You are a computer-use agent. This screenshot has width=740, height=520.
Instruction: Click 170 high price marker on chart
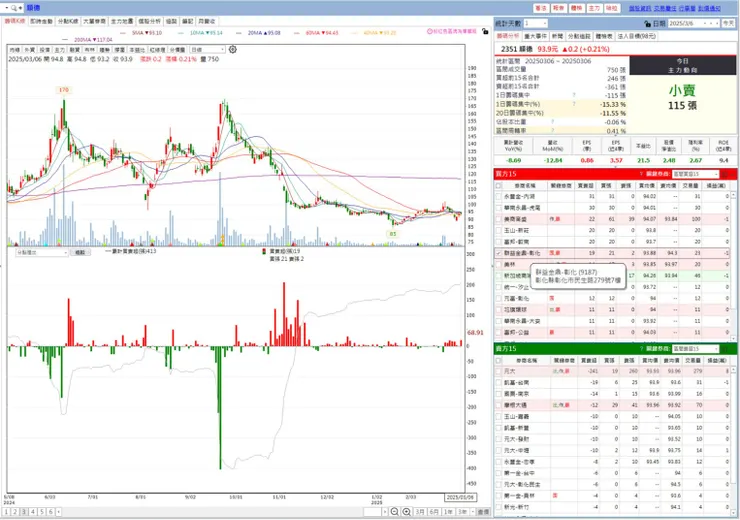coord(63,90)
